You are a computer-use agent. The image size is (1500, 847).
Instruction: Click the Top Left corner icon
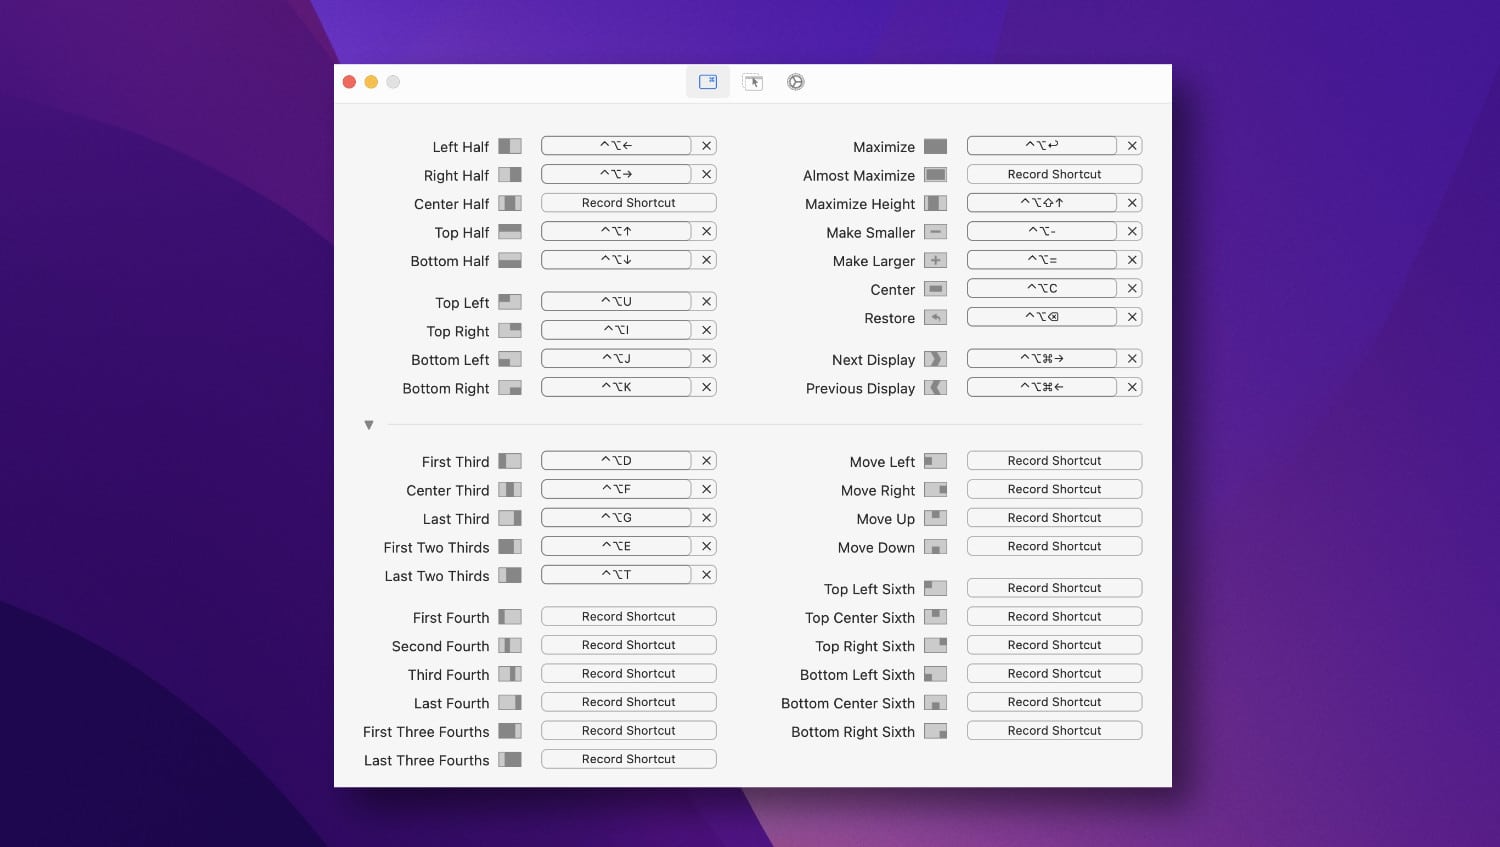tap(510, 302)
